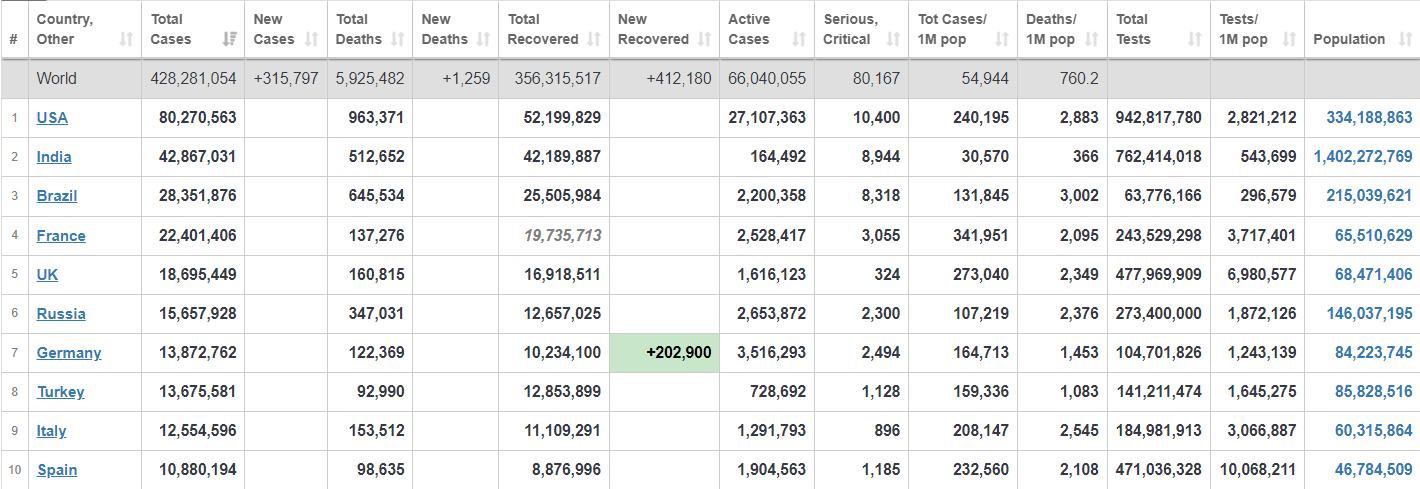The width and height of the screenshot is (1420, 489).
Task: Open the Germany country link
Action: coord(69,353)
